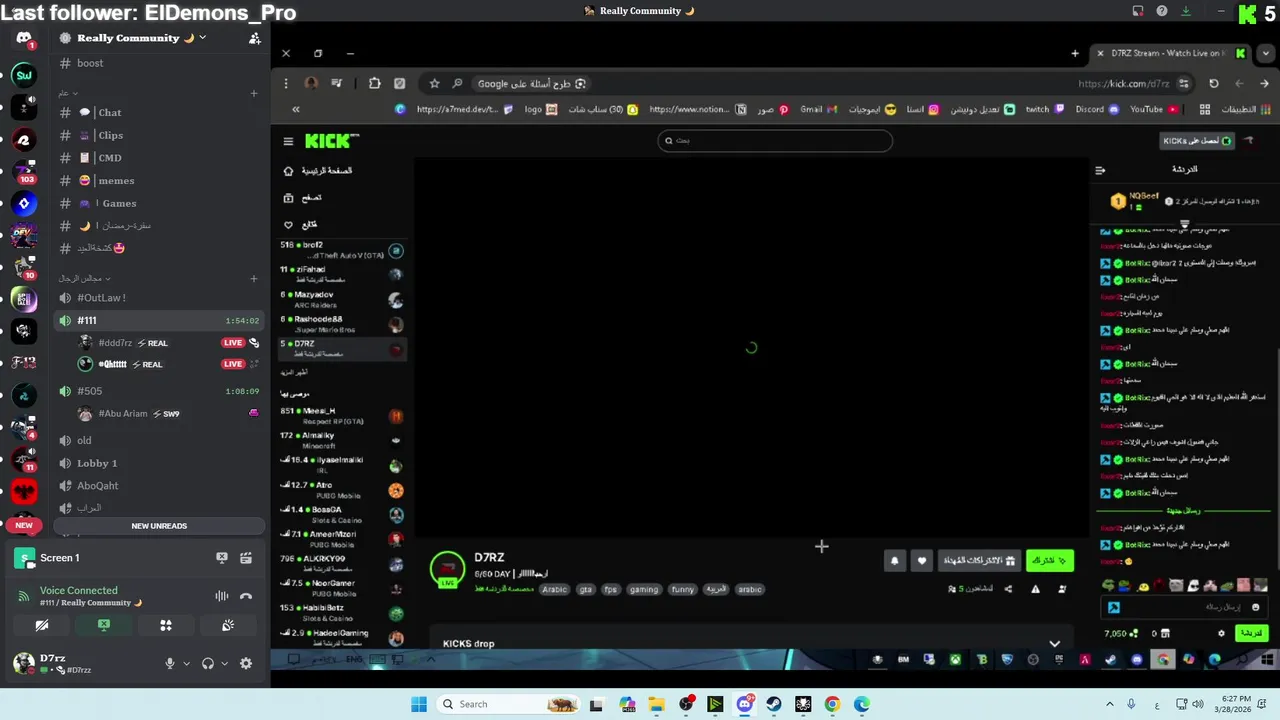Image resolution: width=1280 pixels, height=720 pixels.
Task: Open noise suppression waveform icon
Action: 222,596
